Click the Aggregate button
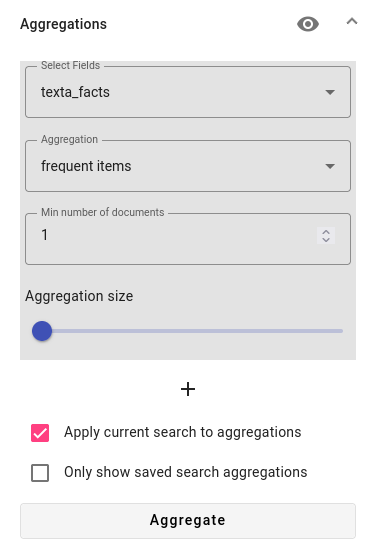This screenshot has width=366, height=542. click(x=188, y=520)
